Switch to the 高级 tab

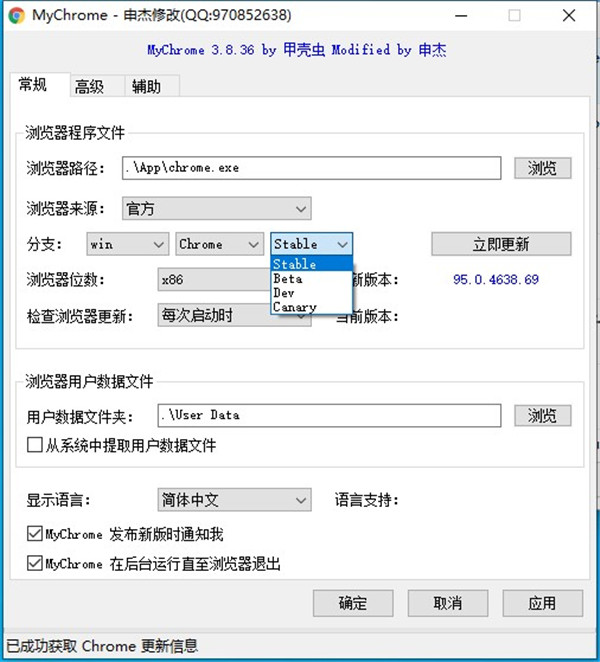(x=89, y=87)
